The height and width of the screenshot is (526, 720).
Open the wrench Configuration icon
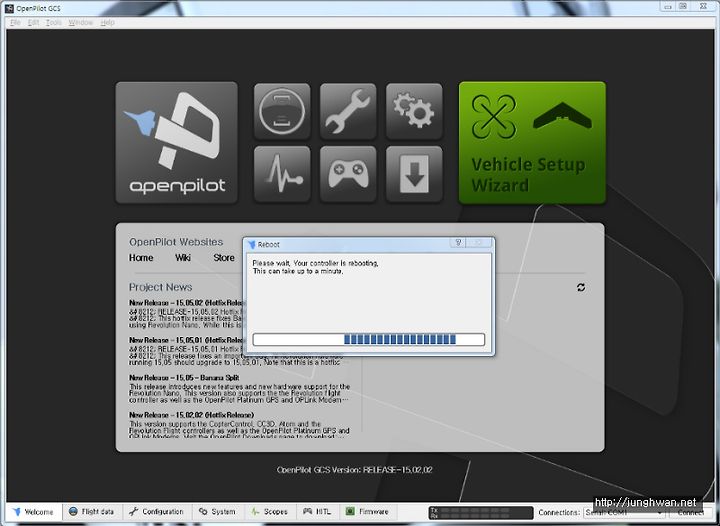click(348, 111)
